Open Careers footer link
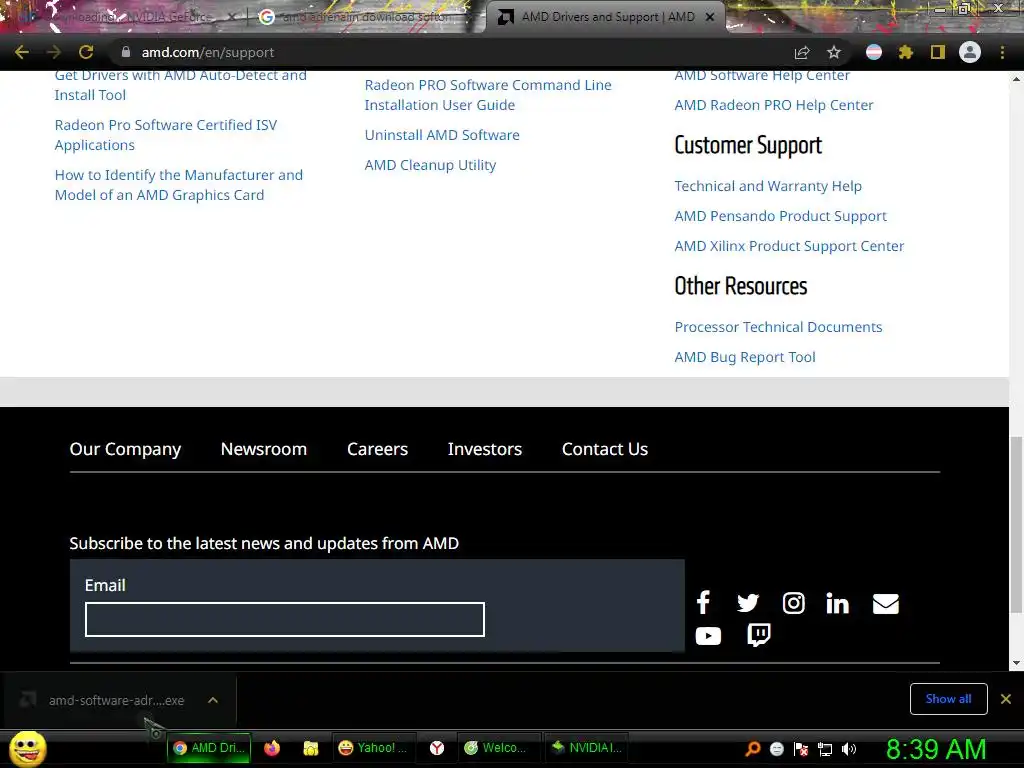 (377, 449)
